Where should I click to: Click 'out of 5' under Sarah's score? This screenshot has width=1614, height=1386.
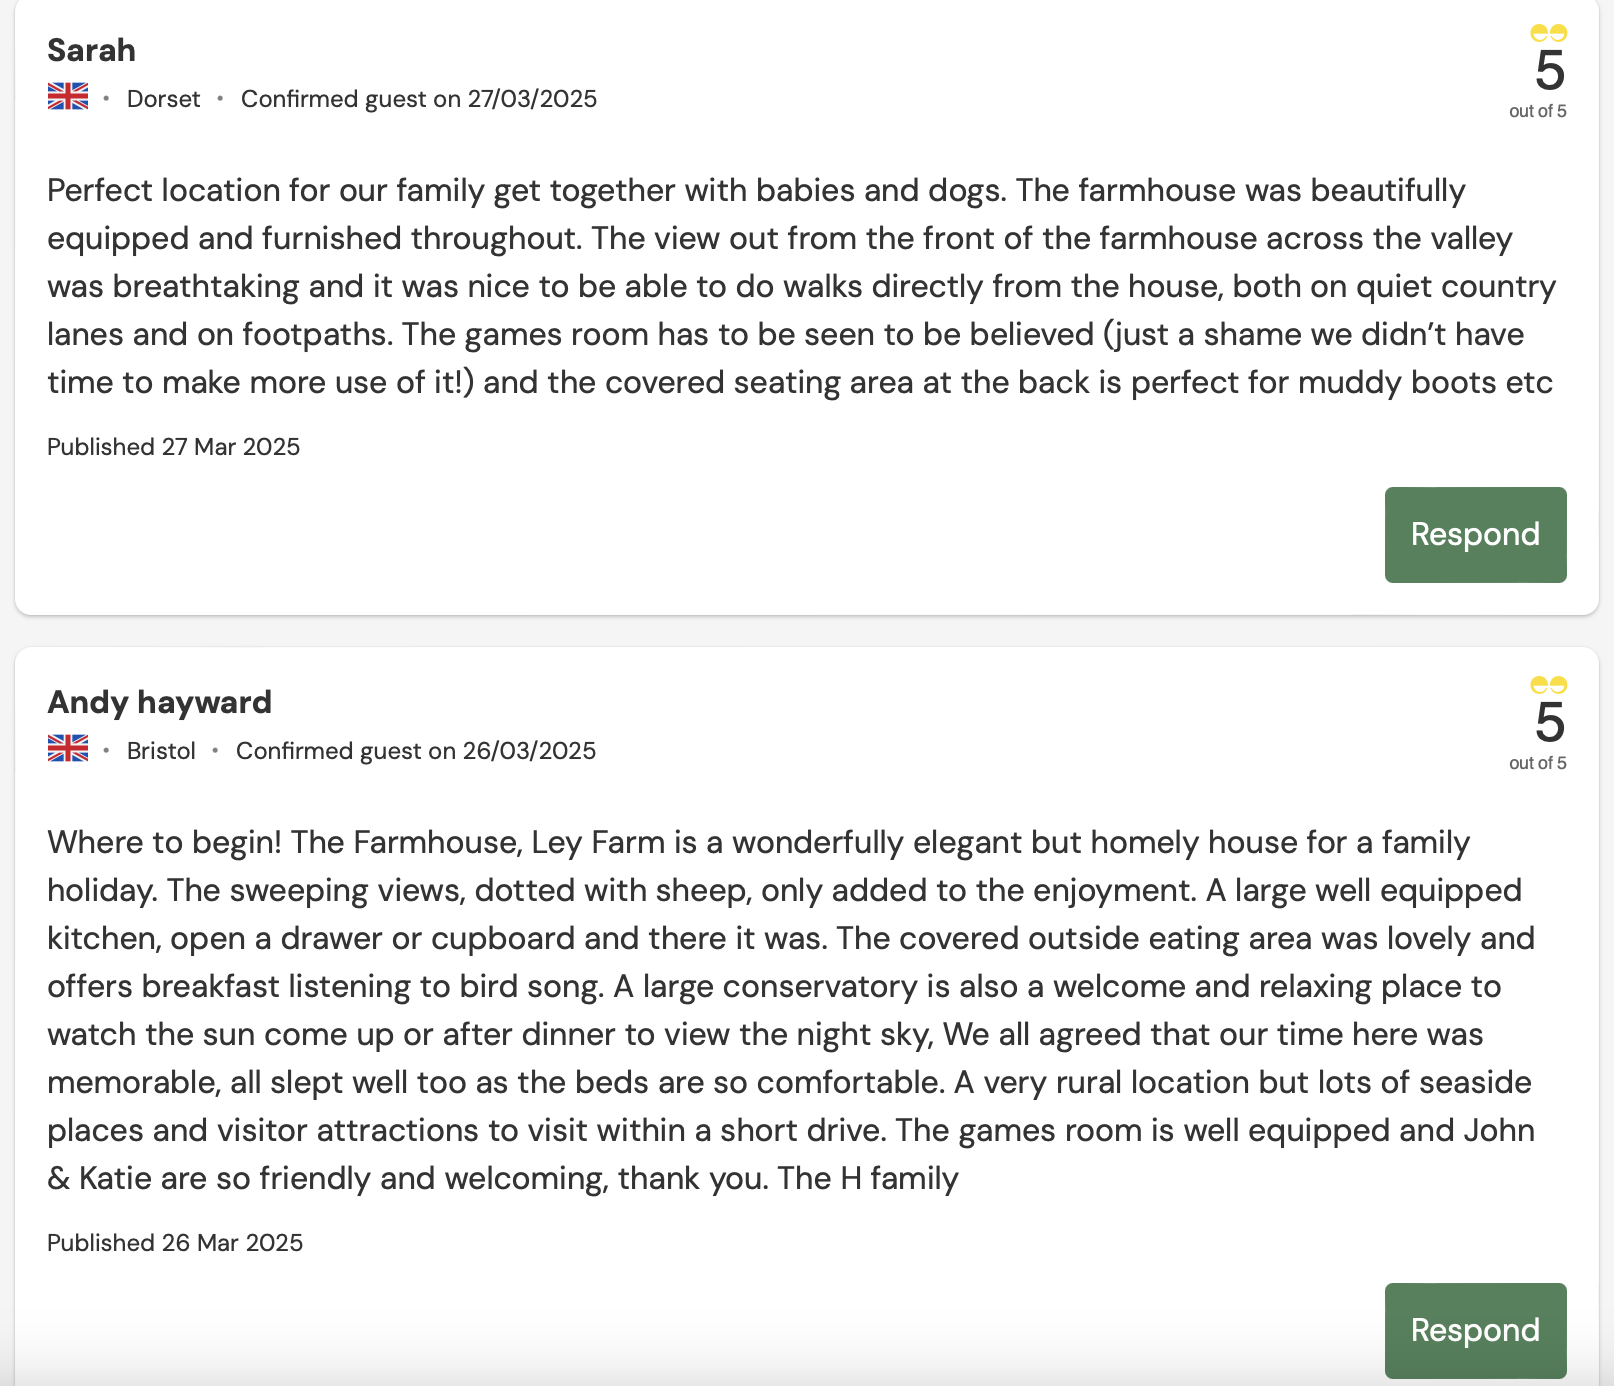click(1537, 111)
